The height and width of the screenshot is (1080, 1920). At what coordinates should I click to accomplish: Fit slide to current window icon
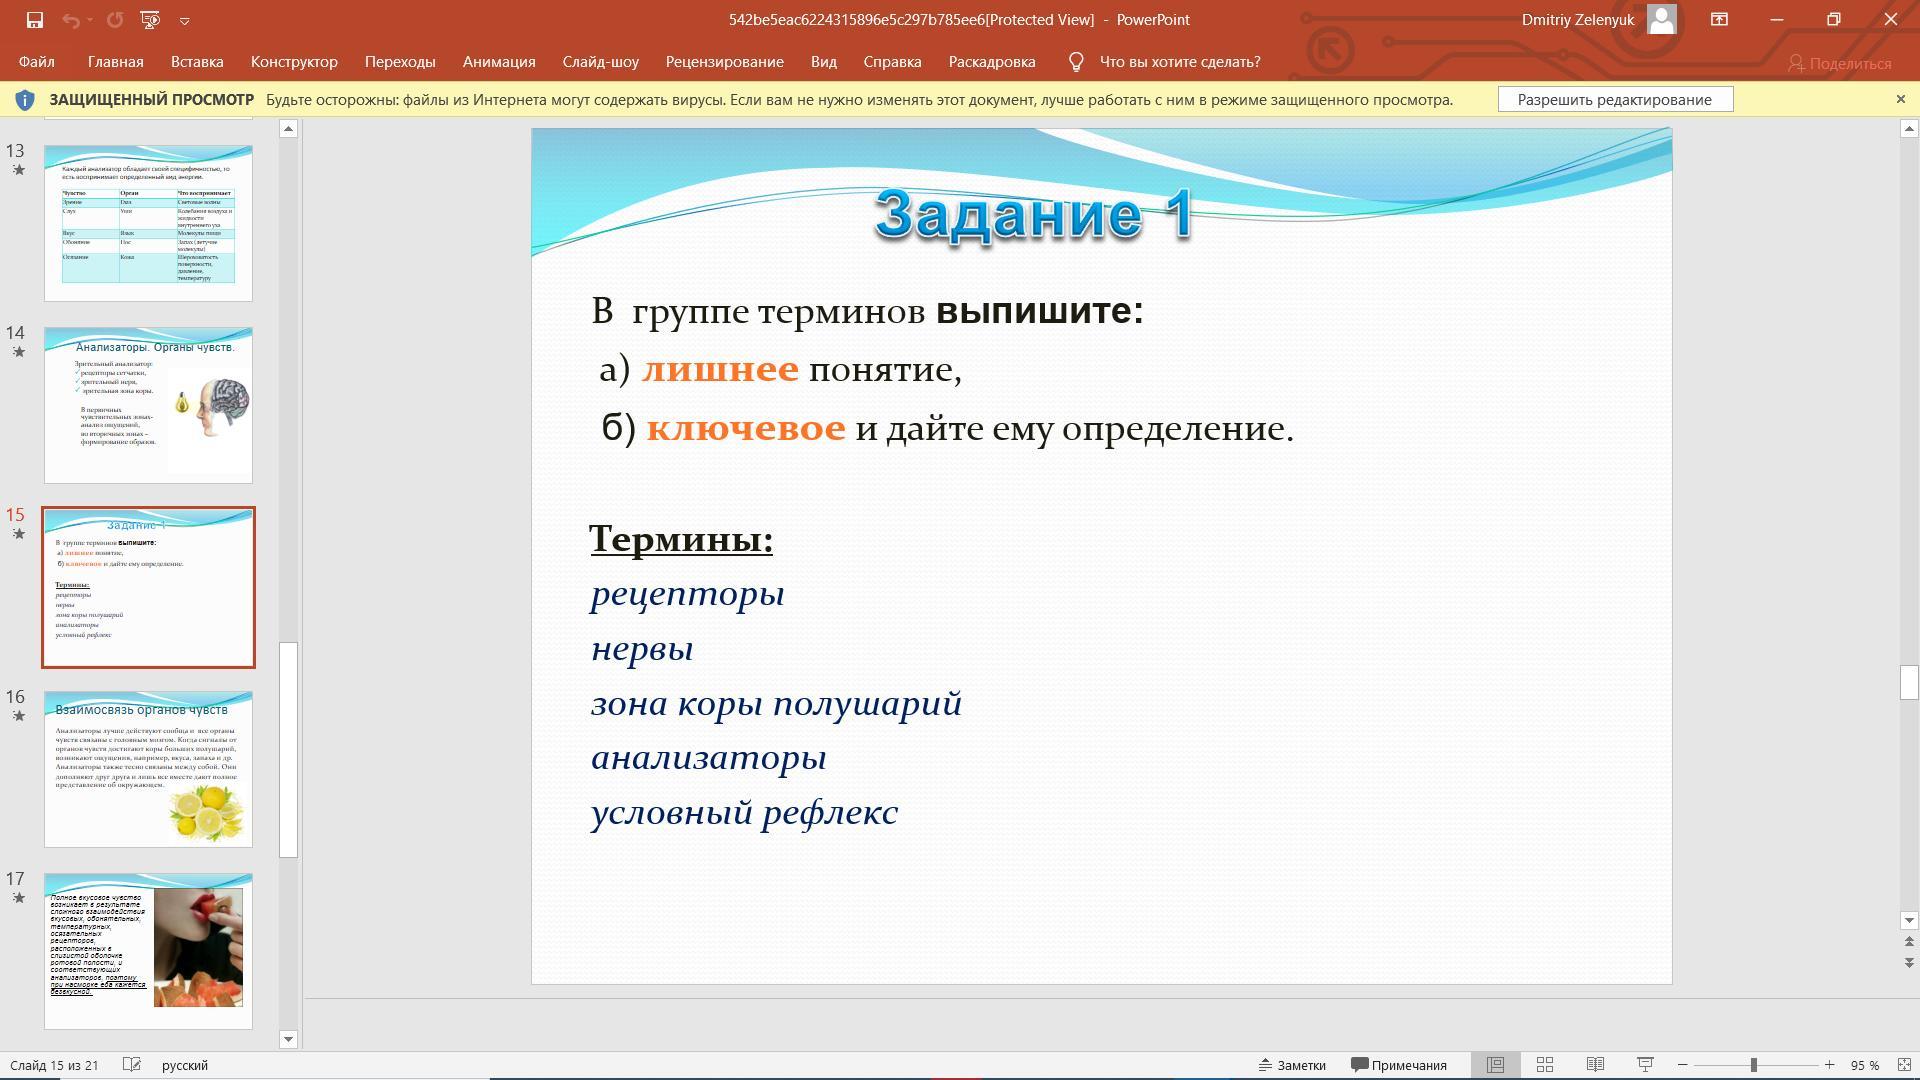click(x=1905, y=1065)
